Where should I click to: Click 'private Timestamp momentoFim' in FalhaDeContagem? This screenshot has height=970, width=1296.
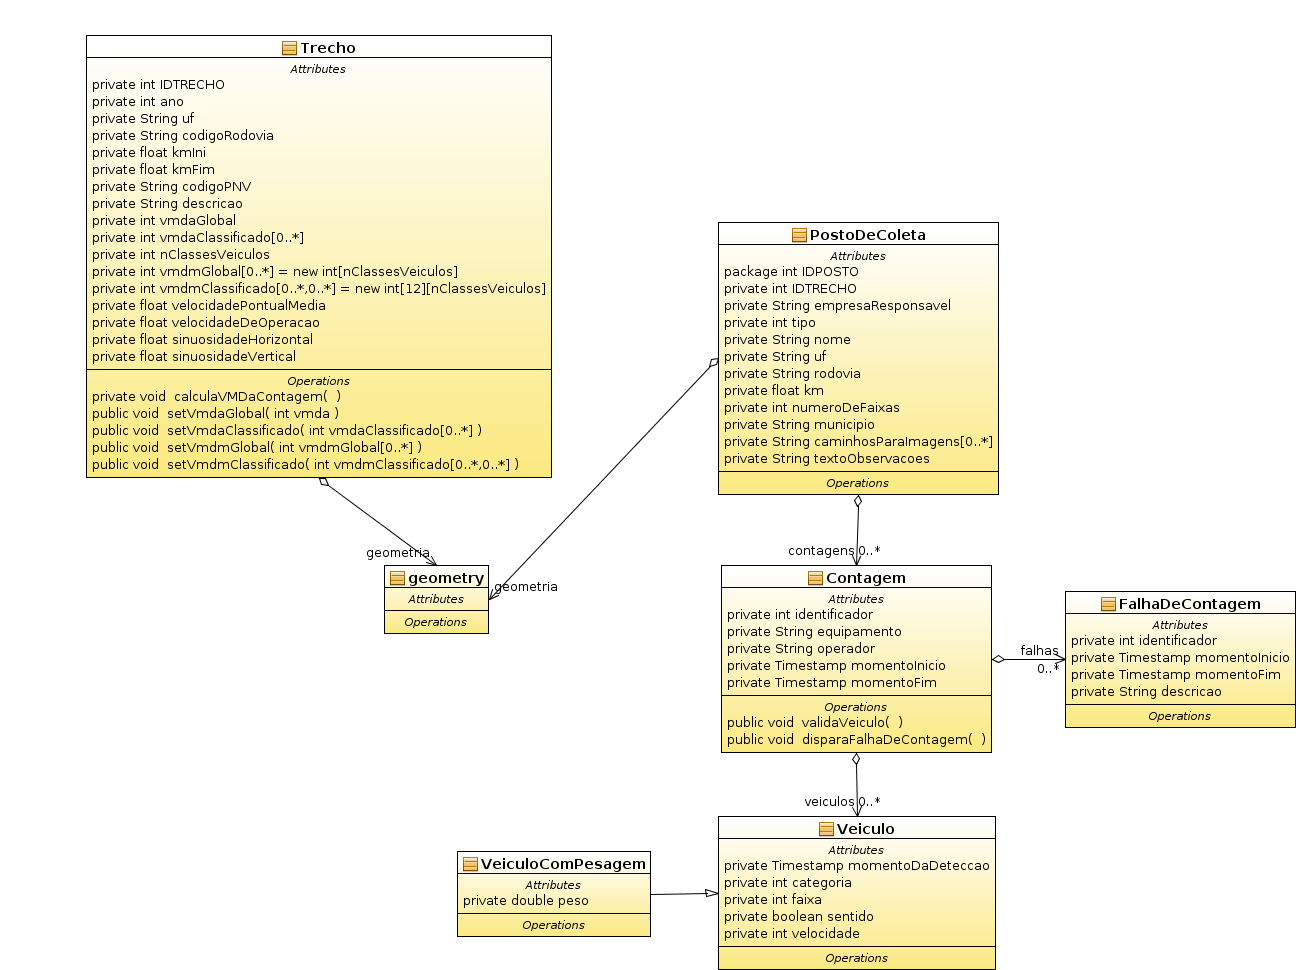pos(1176,675)
